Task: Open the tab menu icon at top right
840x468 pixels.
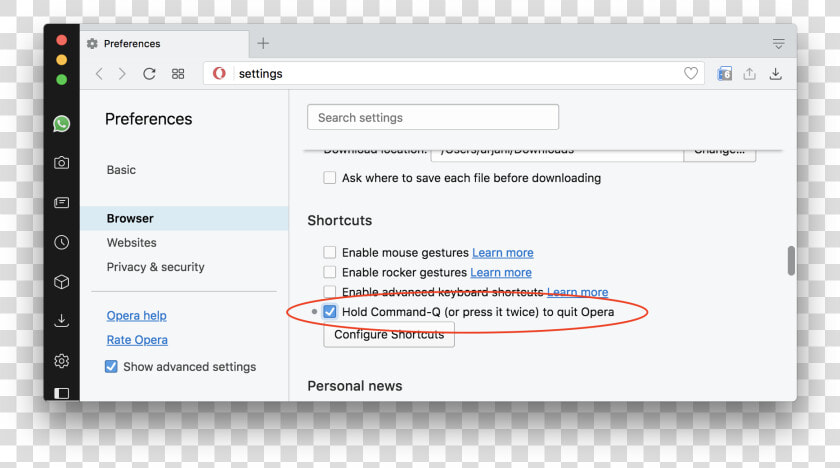Action: click(x=778, y=43)
